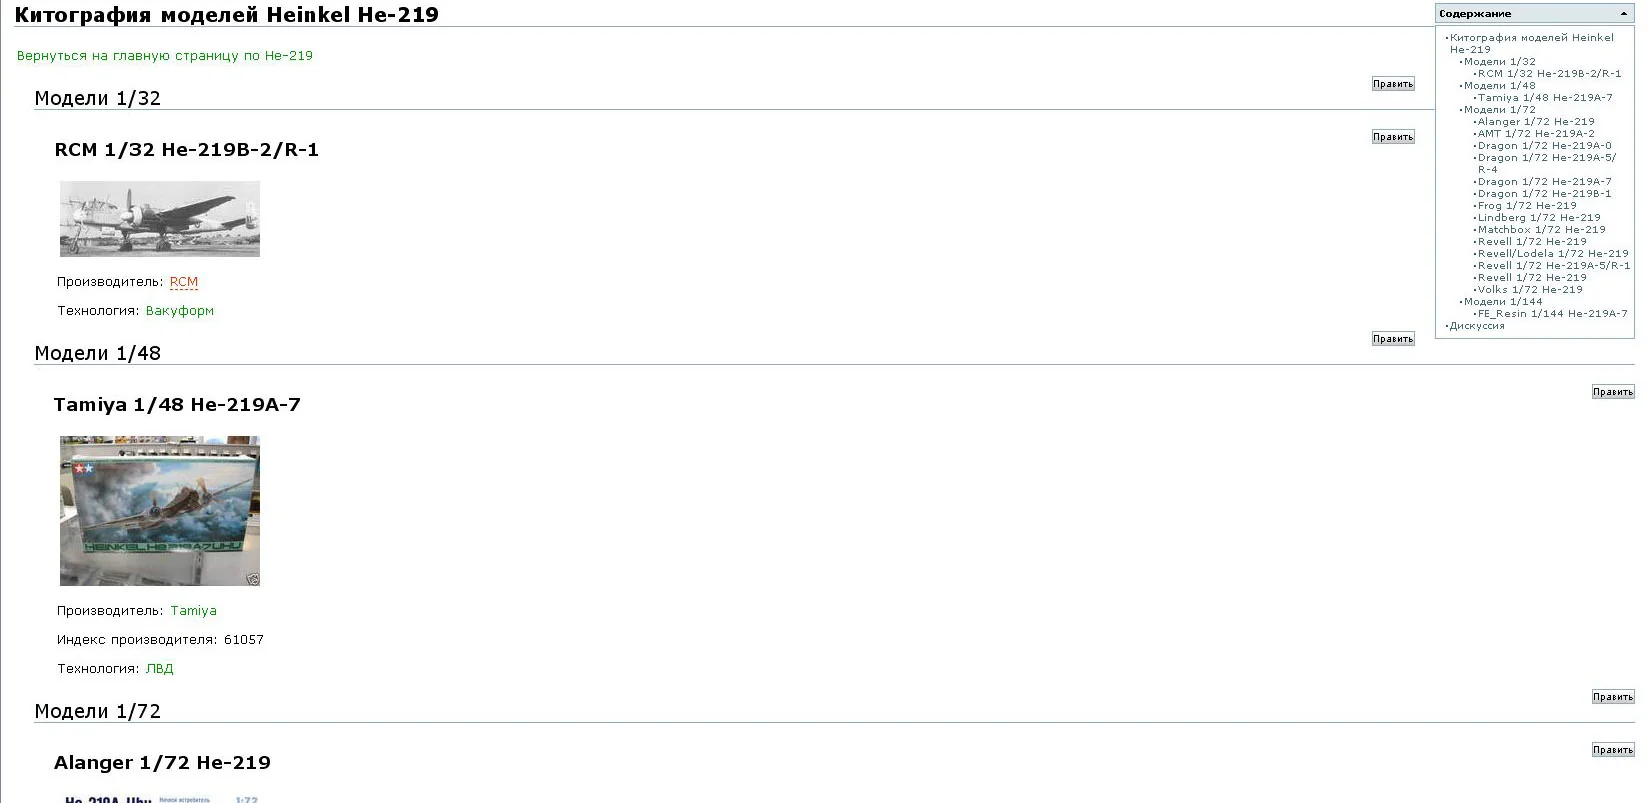
Task: Follow the Tamiya manufacturer link
Action: click(193, 611)
